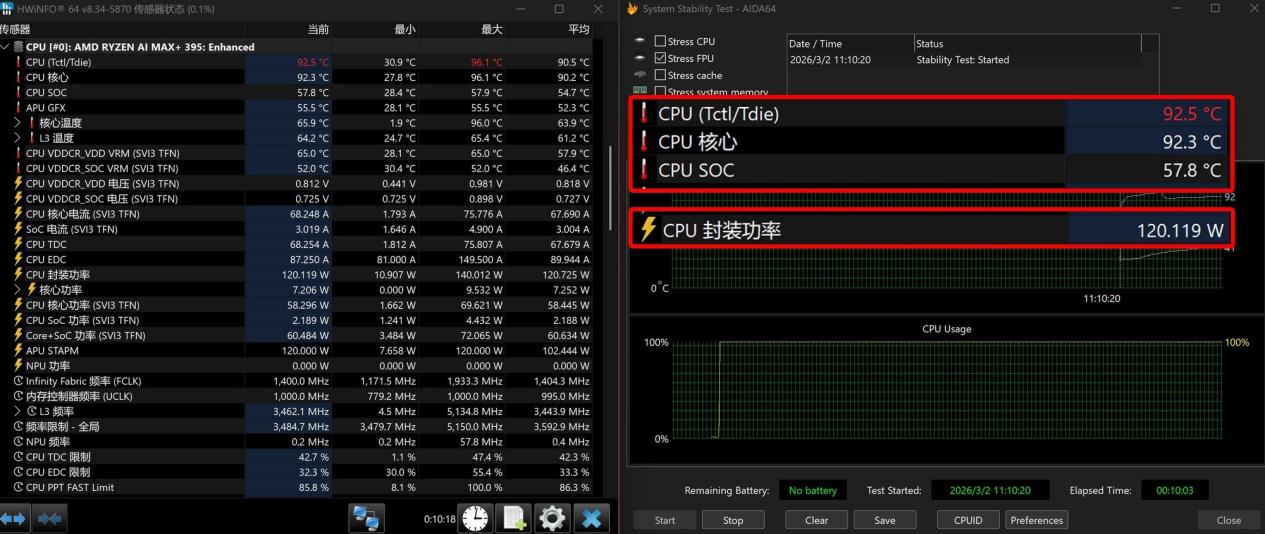Click the 平均 column header
The image size is (1265, 534).
coord(578,30)
